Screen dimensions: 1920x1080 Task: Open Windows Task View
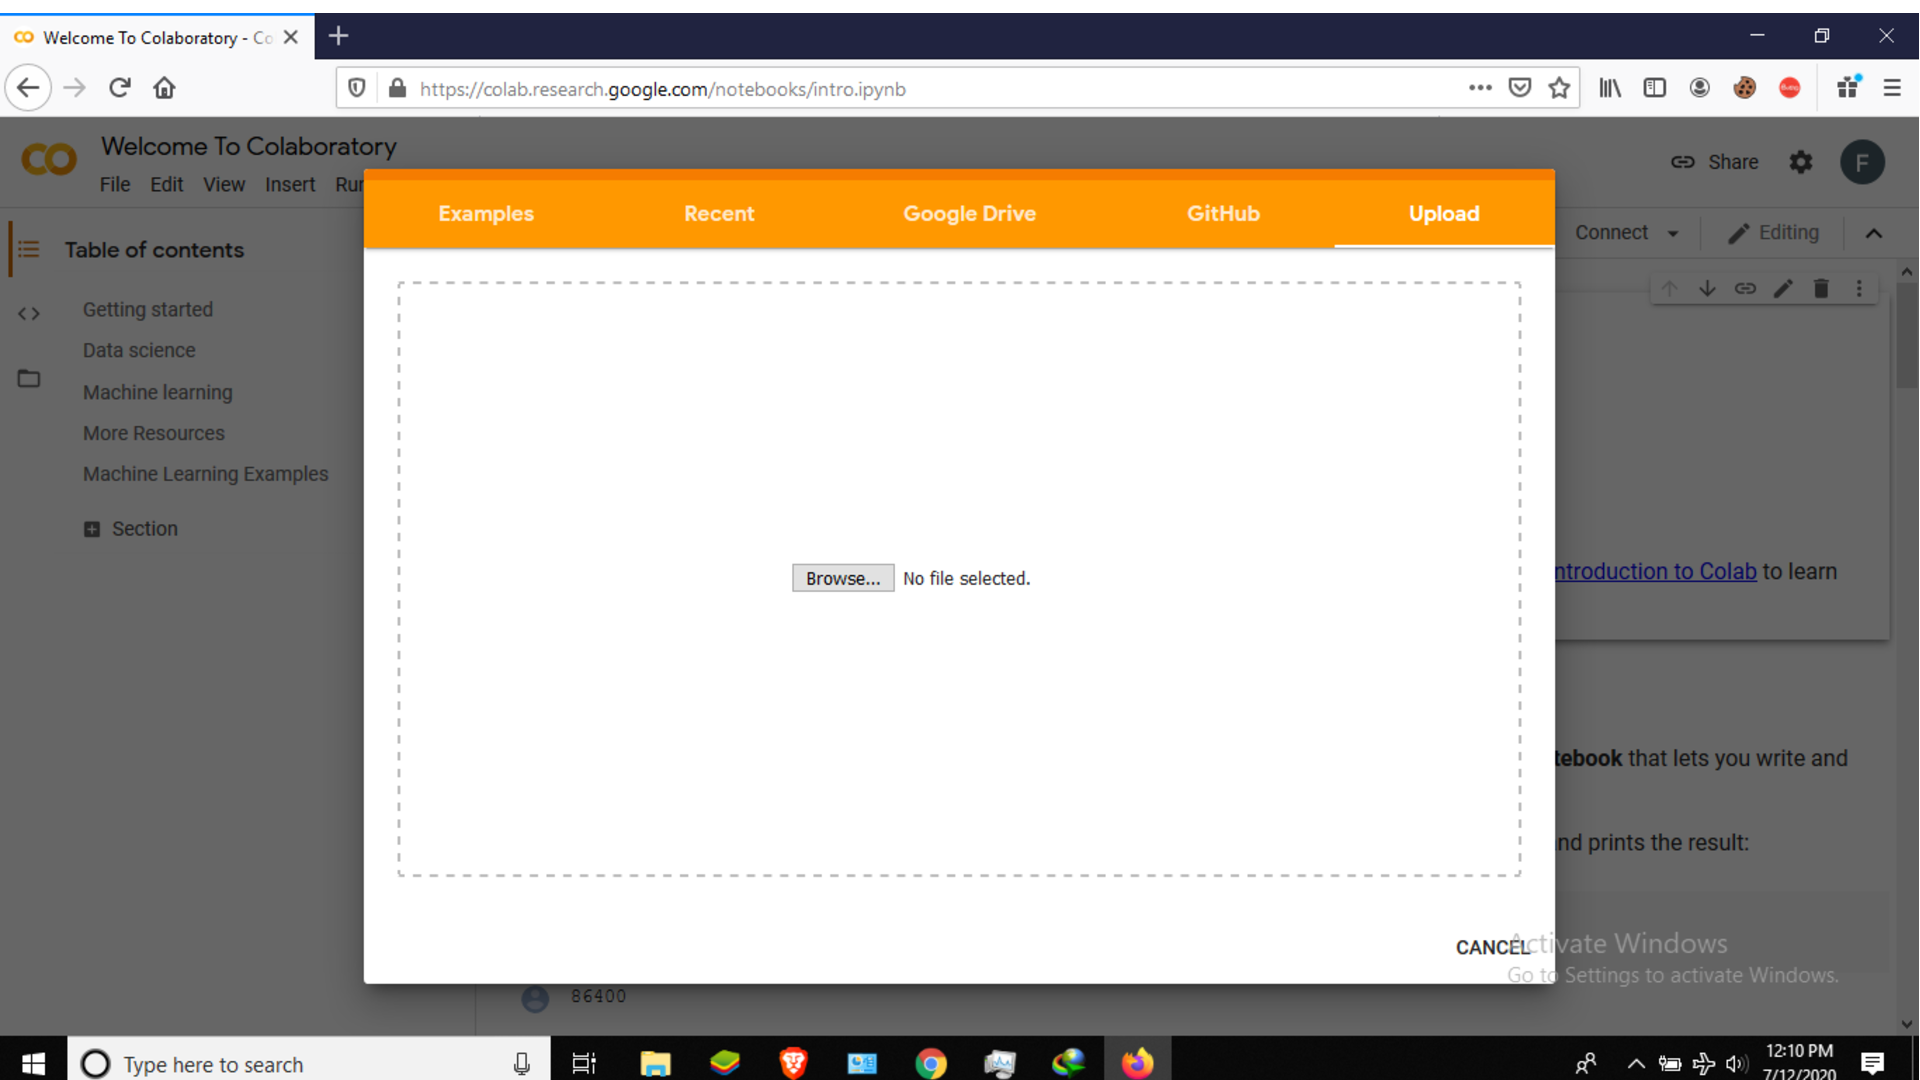tap(584, 1063)
